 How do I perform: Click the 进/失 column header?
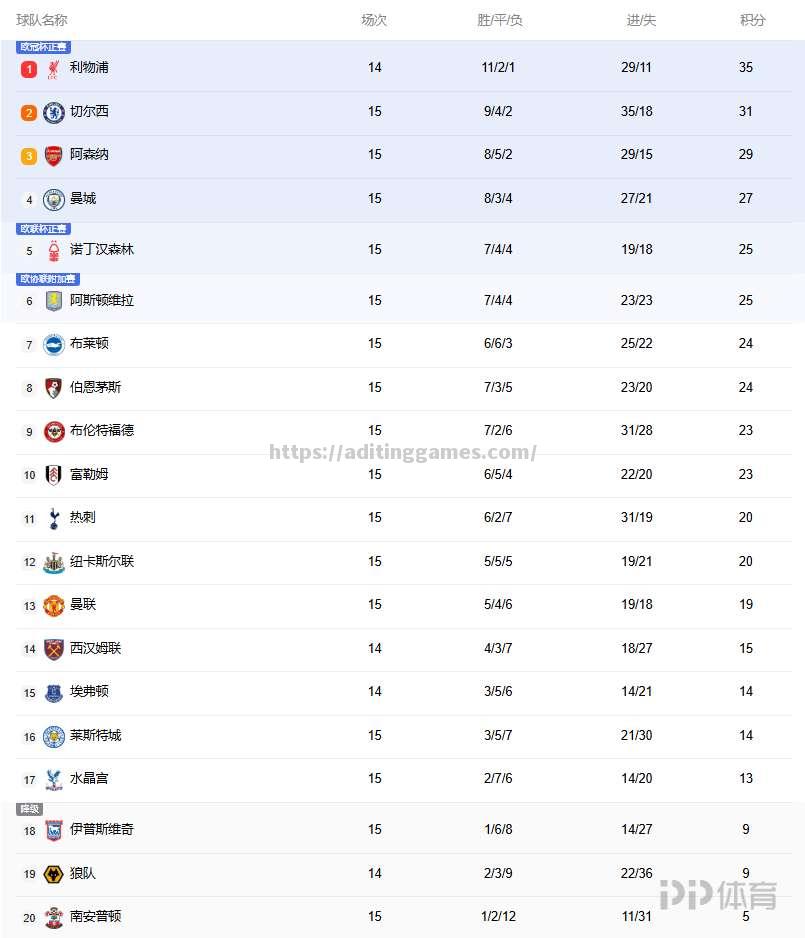point(641,20)
